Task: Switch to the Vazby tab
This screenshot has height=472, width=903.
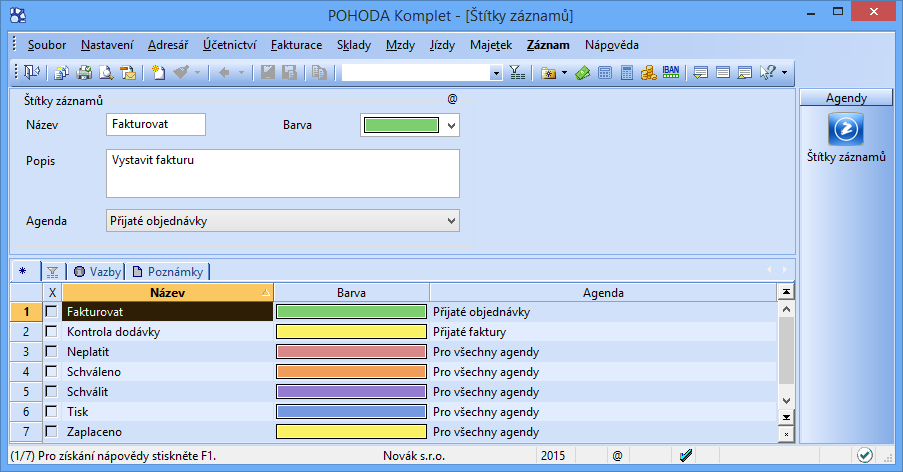Action: [98, 272]
